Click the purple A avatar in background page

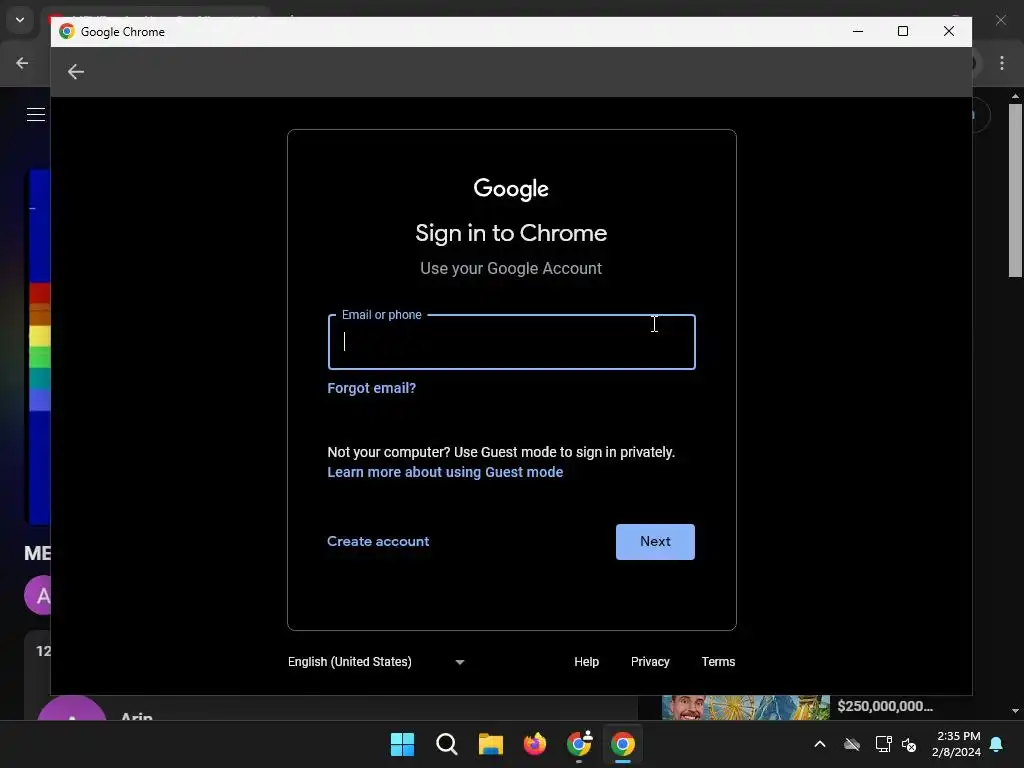tap(38, 595)
